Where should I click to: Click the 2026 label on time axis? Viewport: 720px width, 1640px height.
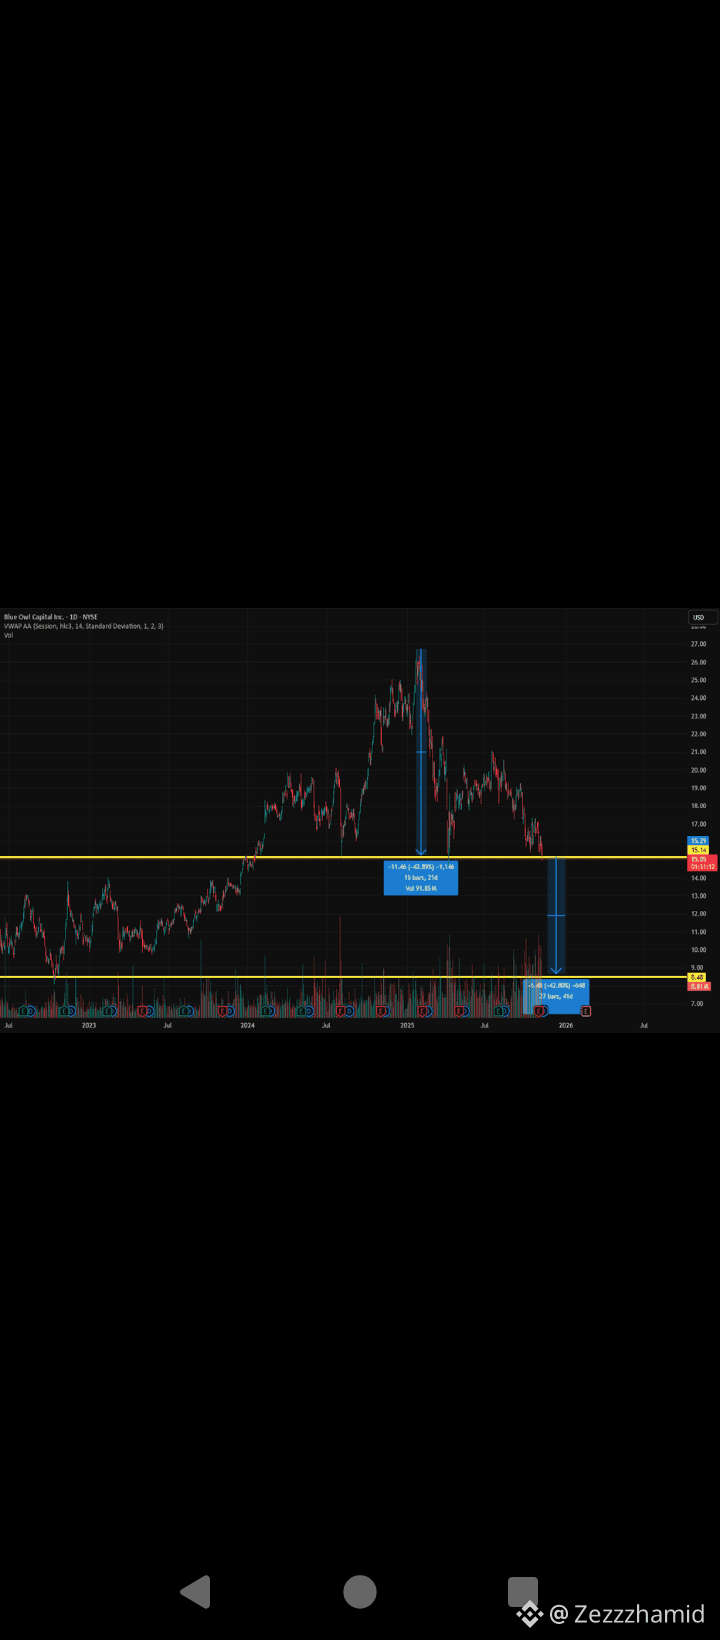click(566, 1025)
